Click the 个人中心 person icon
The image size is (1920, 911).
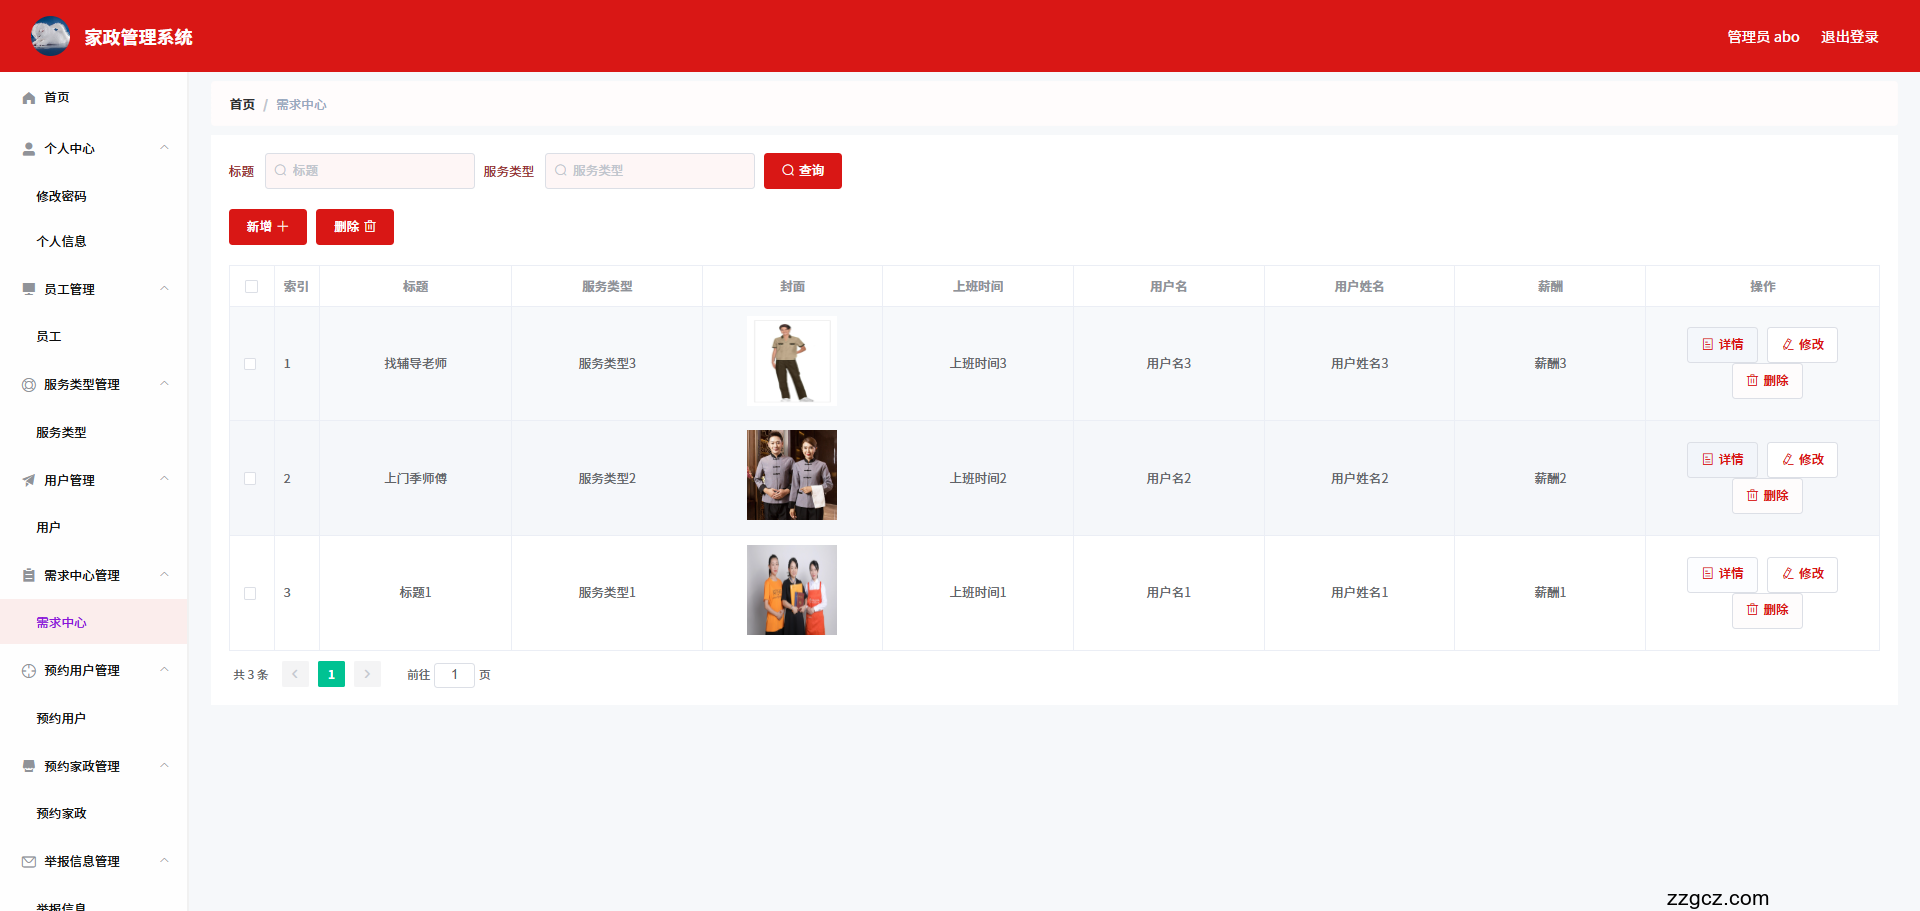29,149
